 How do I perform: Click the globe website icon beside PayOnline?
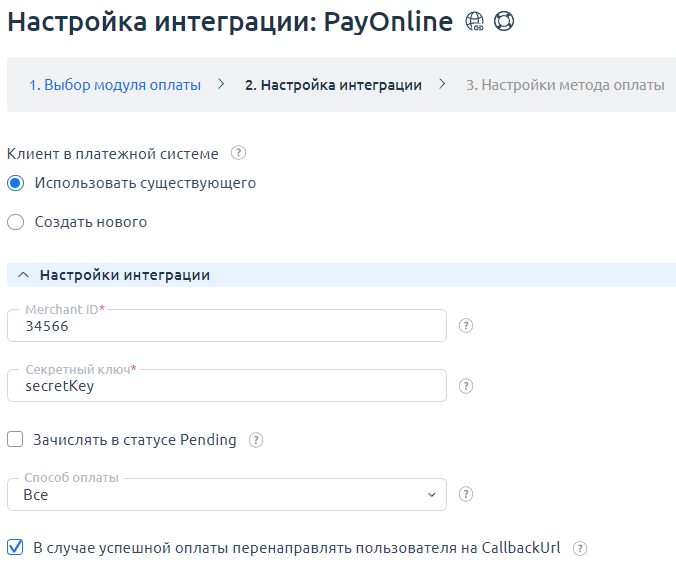click(475, 22)
